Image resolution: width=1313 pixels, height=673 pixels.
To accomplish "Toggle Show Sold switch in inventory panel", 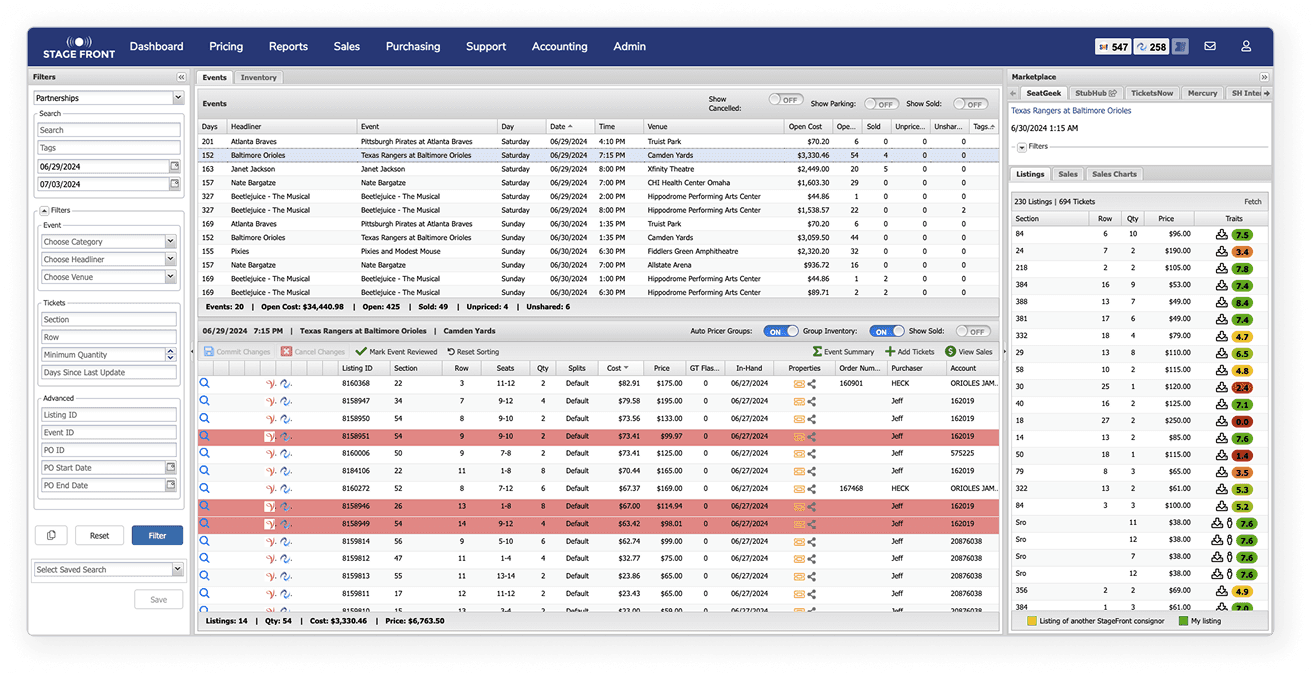I will pyautogui.click(x=973, y=331).
